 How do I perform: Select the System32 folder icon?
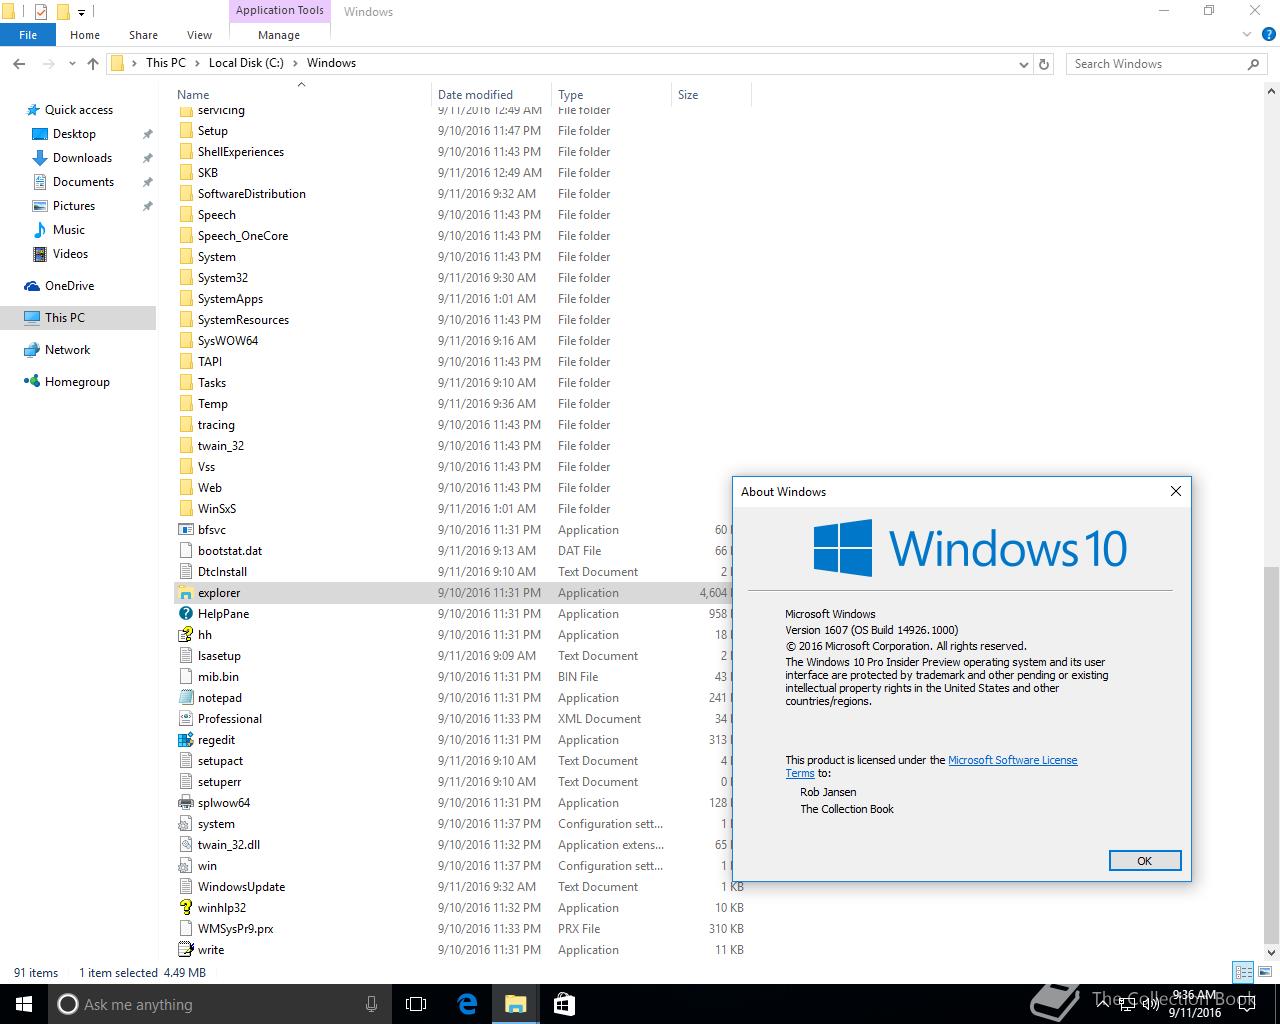point(185,278)
